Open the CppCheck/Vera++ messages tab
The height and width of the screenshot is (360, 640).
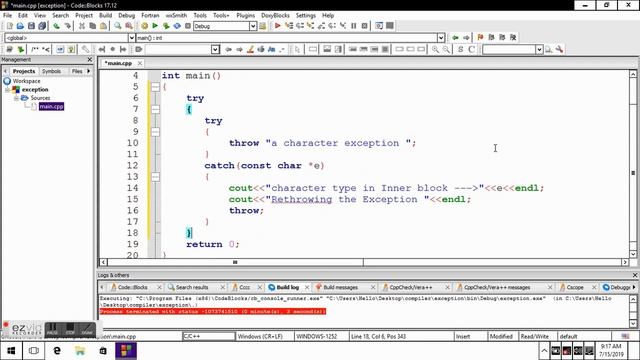(497, 287)
